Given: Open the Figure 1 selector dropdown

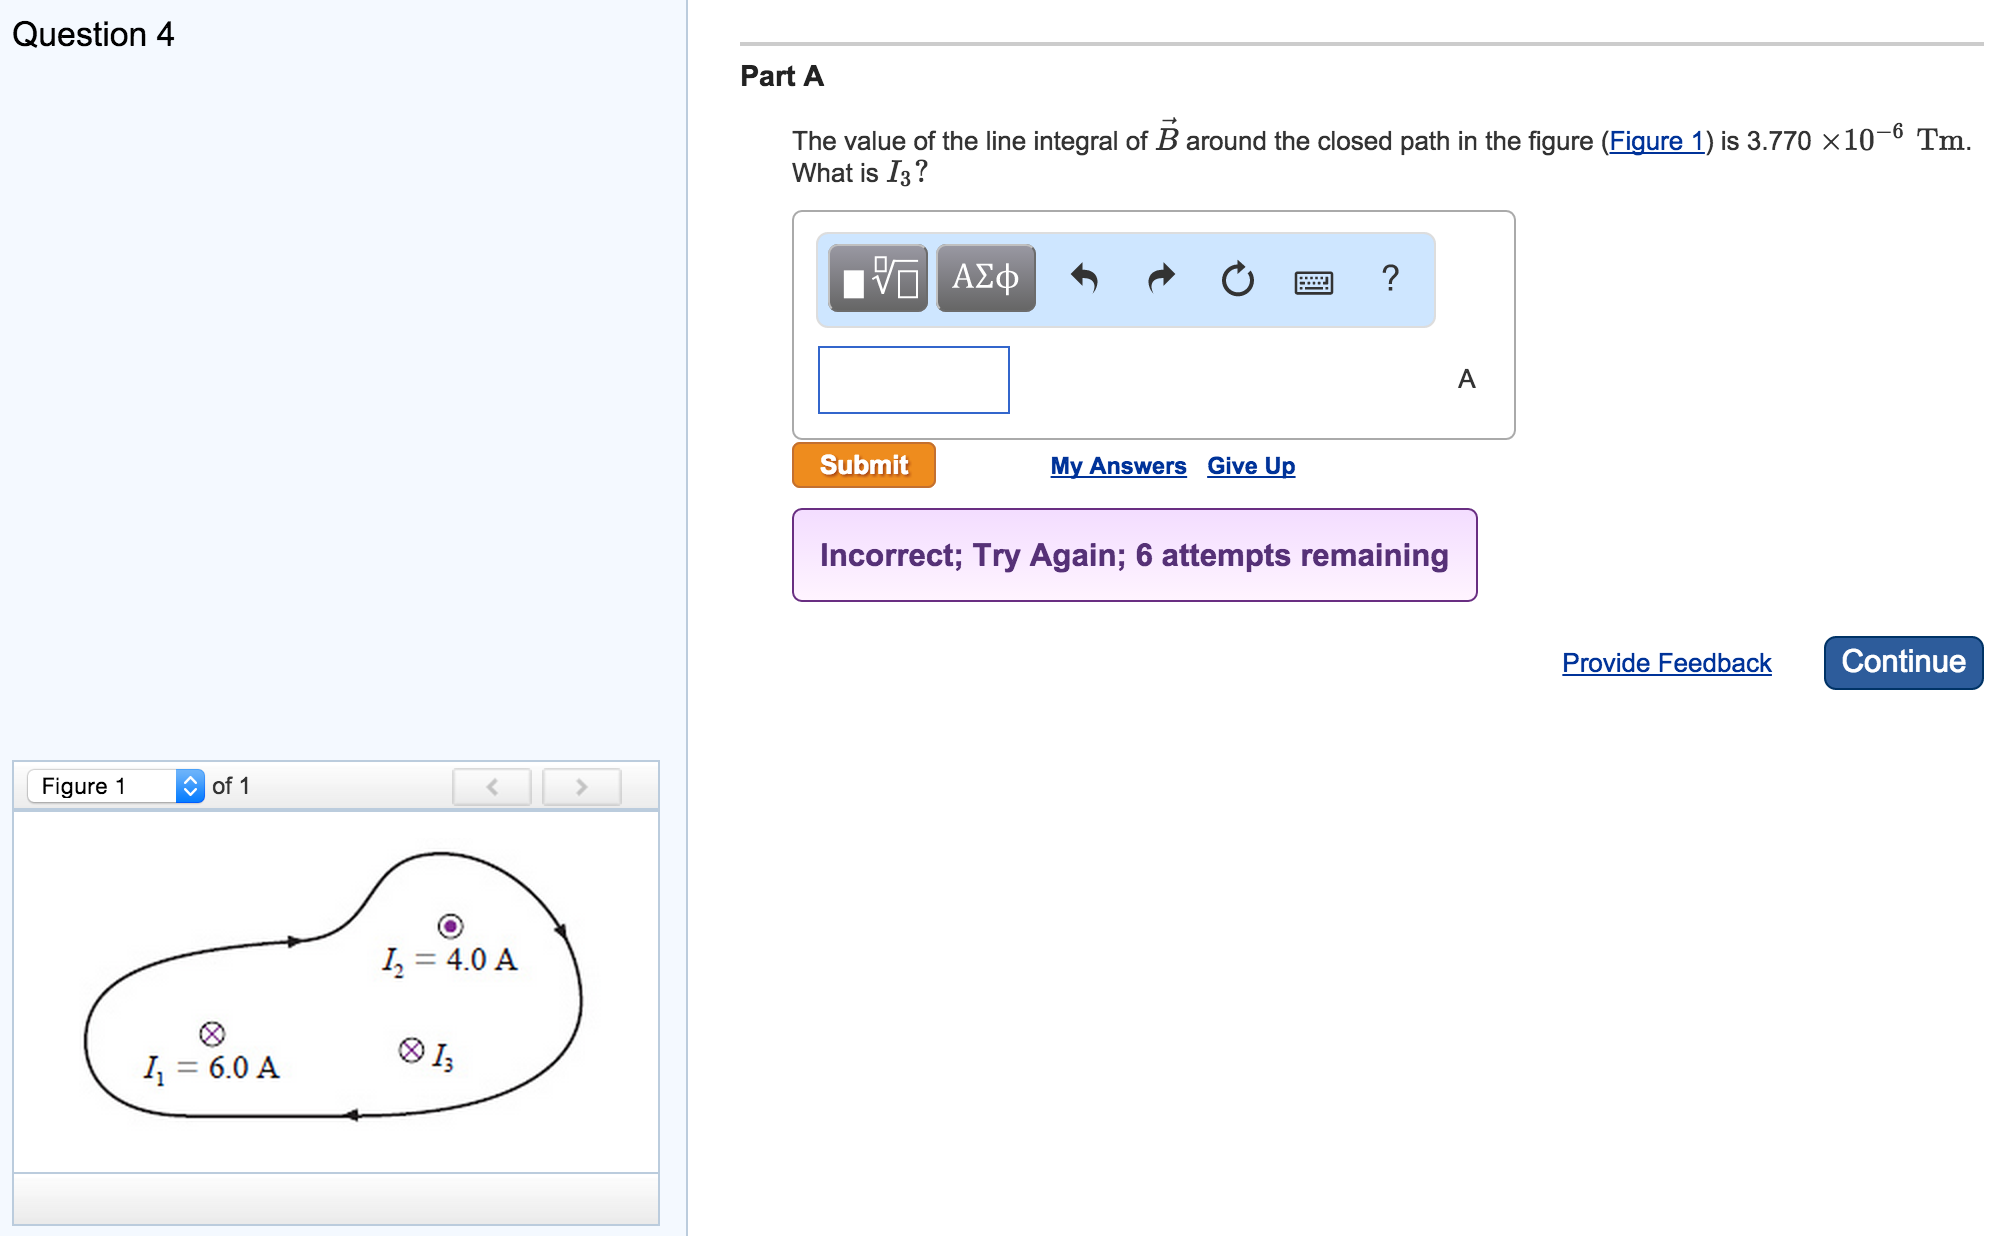Looking at the screenshot, I should click(x=116, y=786).
